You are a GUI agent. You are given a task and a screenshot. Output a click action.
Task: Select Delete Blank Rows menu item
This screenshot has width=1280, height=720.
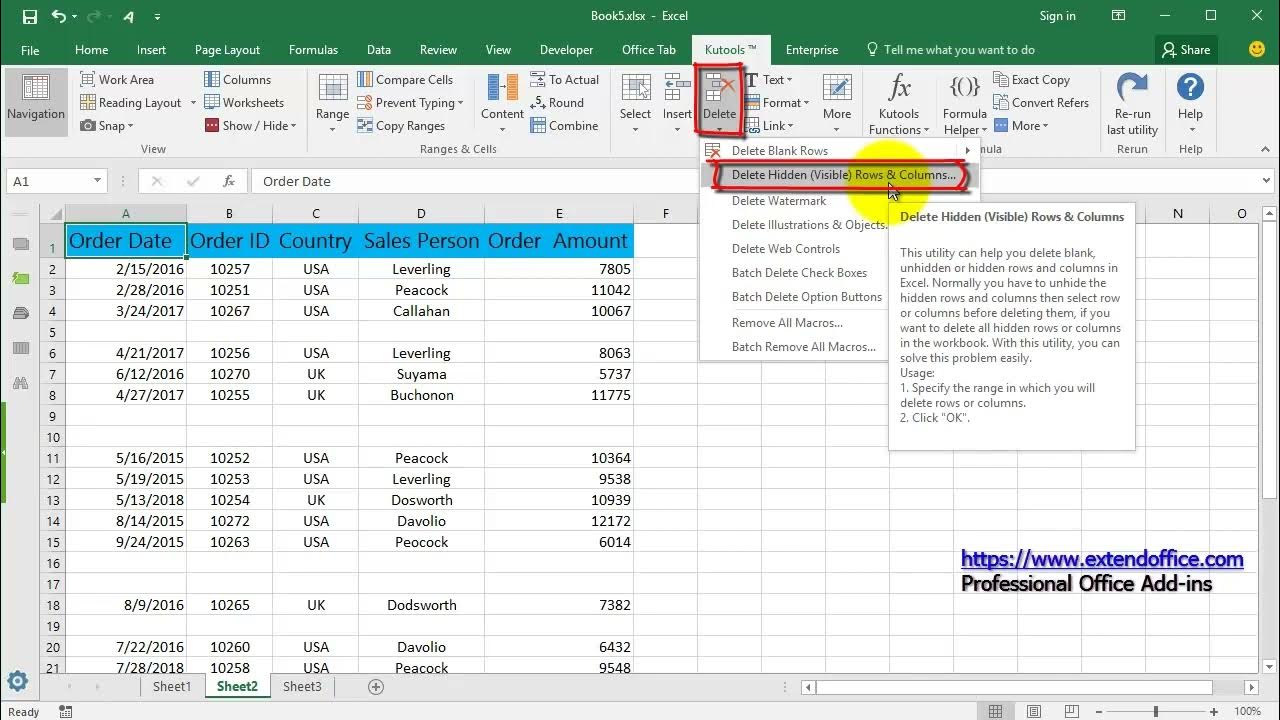[x=840, y=151]
